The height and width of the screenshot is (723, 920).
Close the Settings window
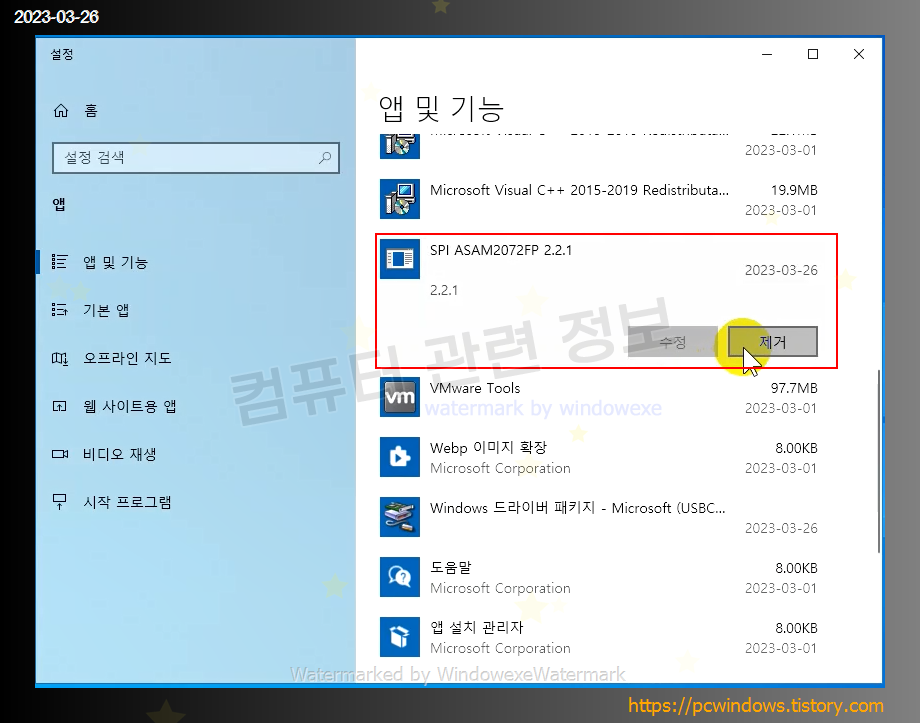tap(858, 54)
